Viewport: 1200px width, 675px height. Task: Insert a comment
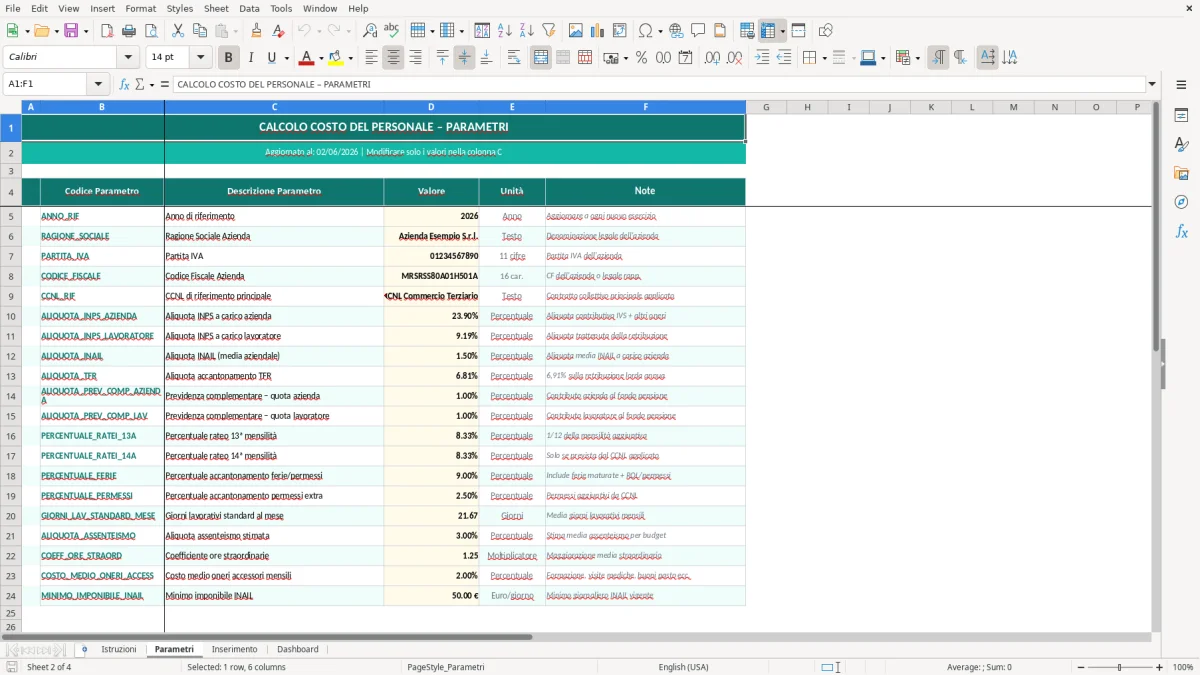[x=699, y=31]
